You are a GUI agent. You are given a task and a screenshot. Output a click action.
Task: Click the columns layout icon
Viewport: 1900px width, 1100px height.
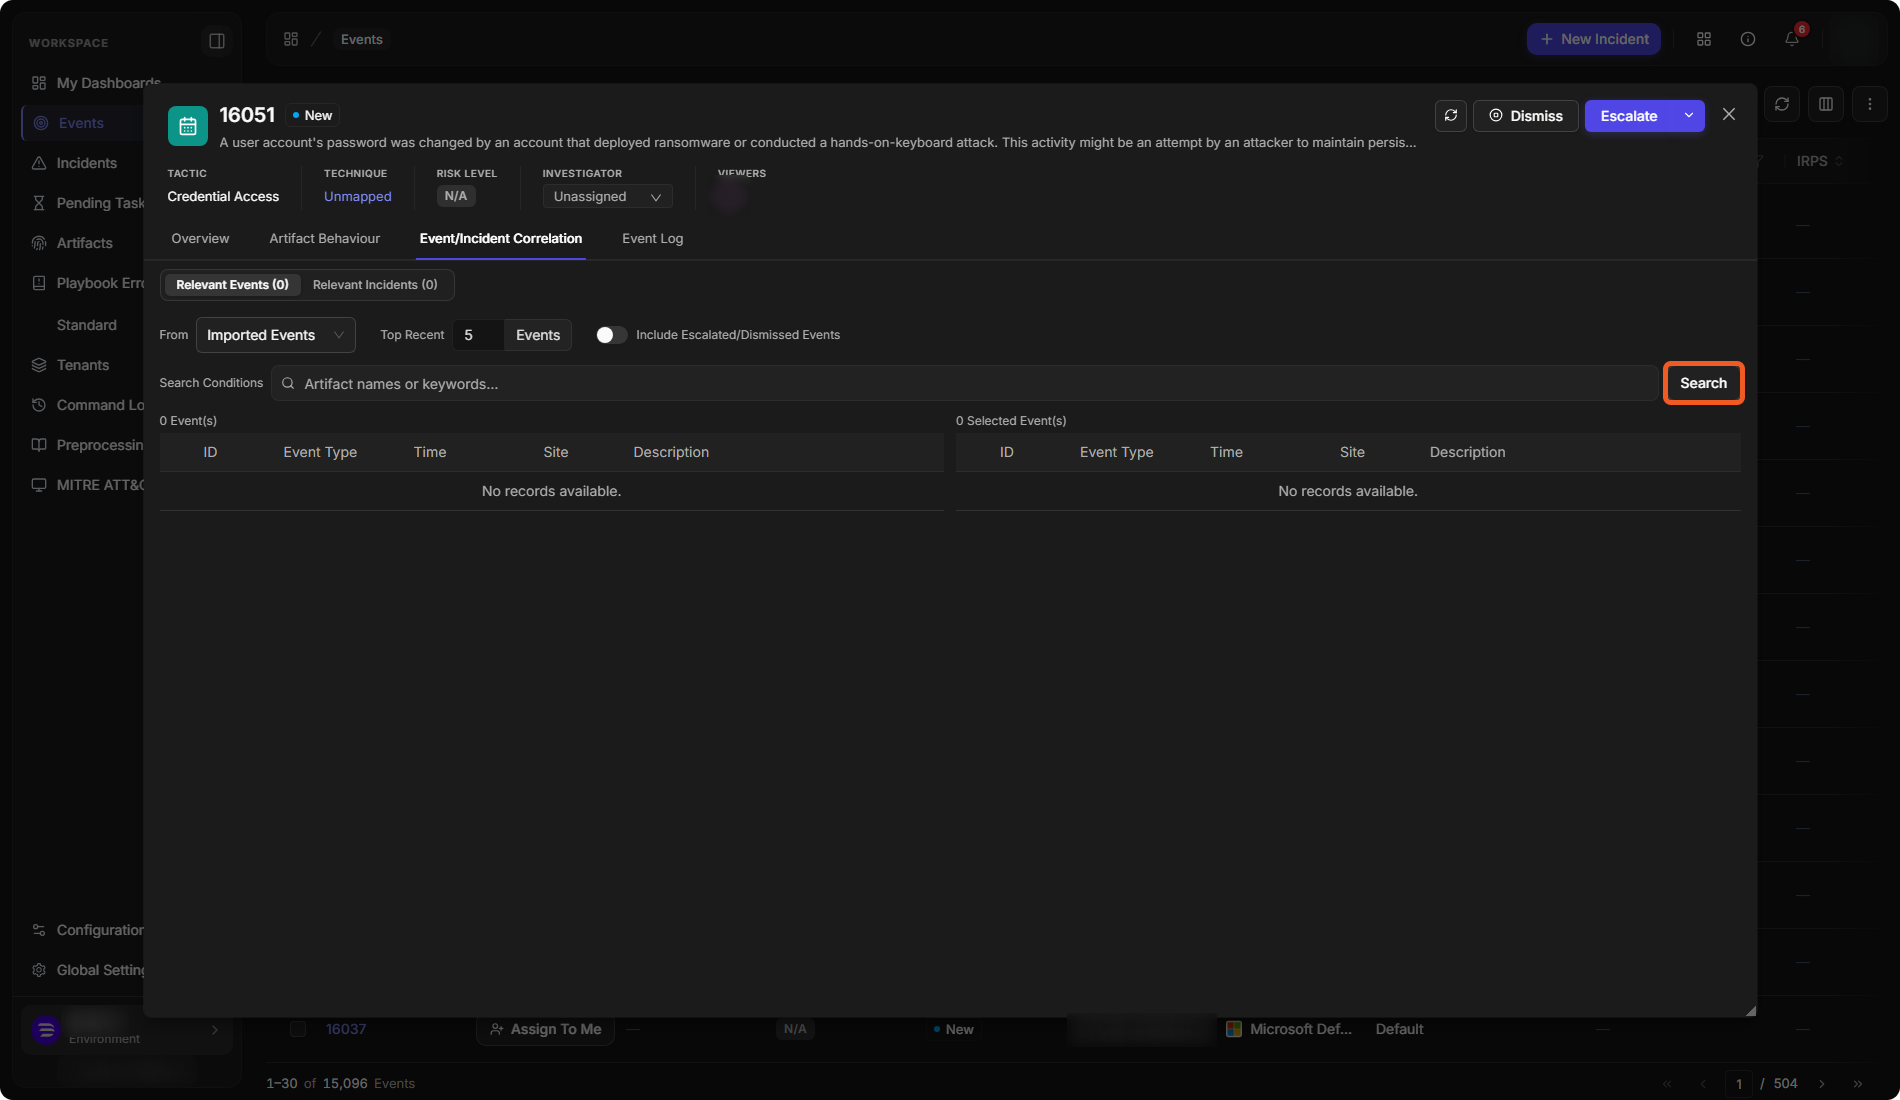[x=1826, y=104]
